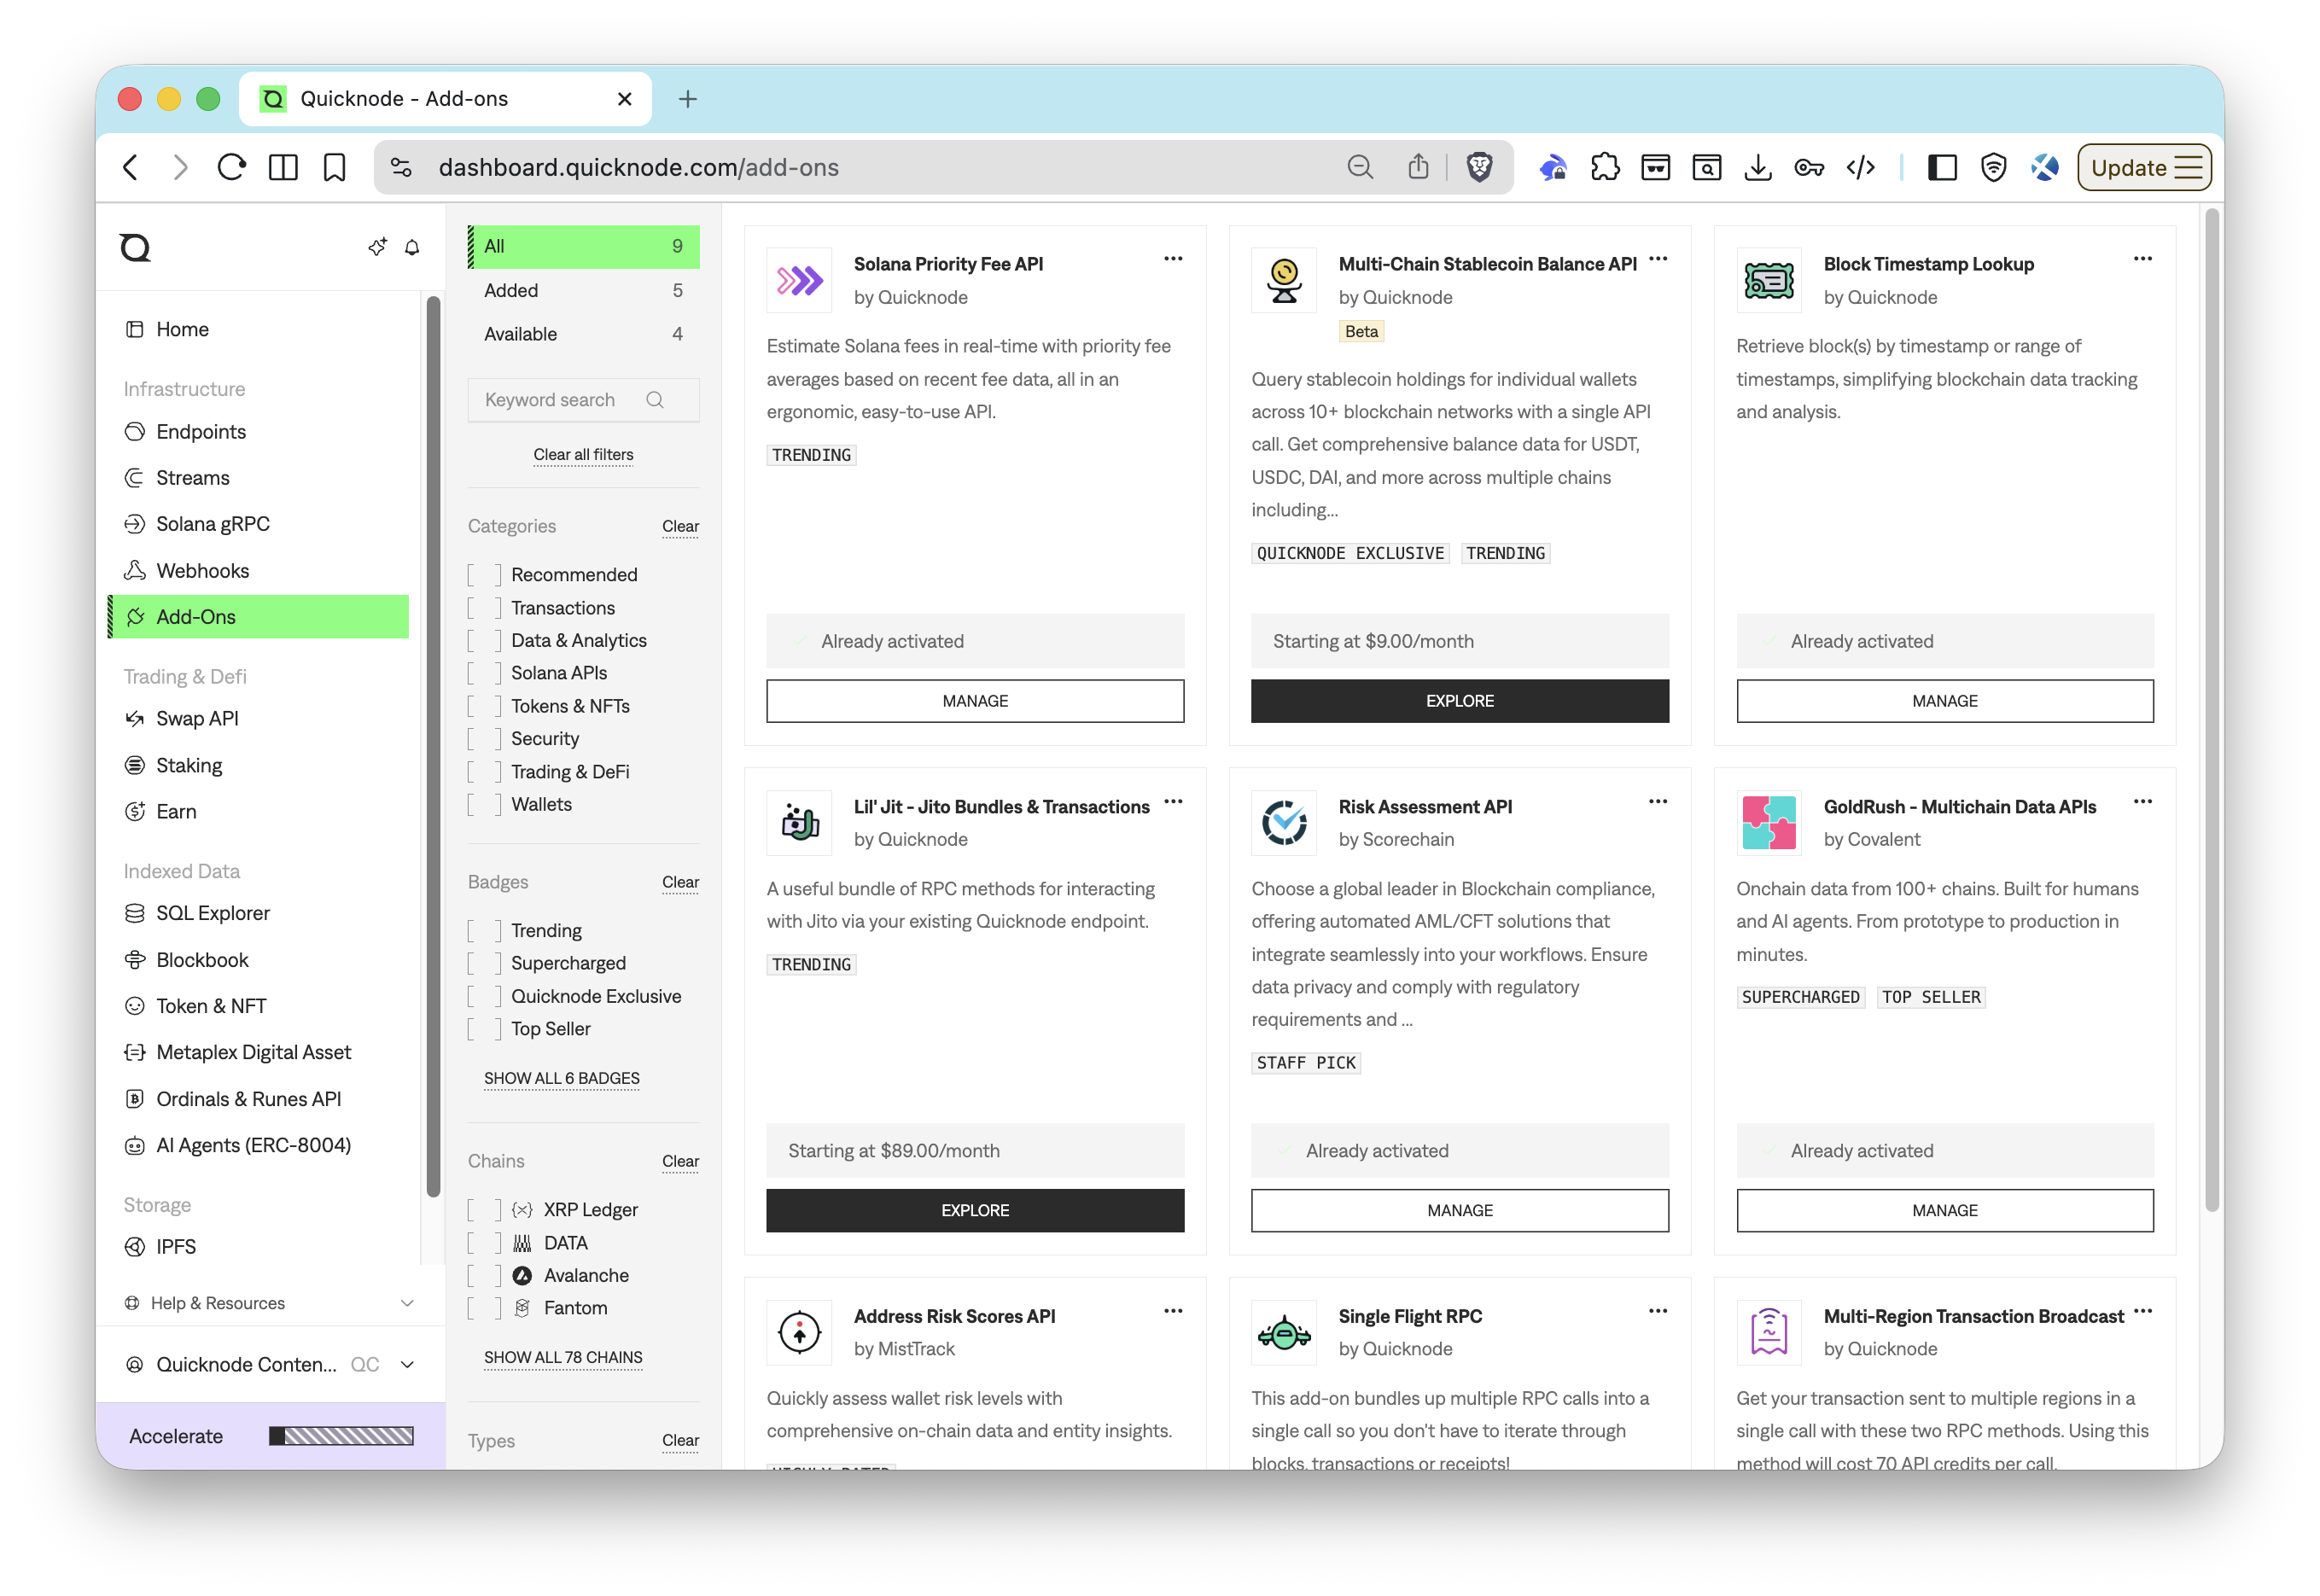This screenshot has height=1596, width=2320.
Task: Click the browser address bar URL
Action: pos(638,167)
